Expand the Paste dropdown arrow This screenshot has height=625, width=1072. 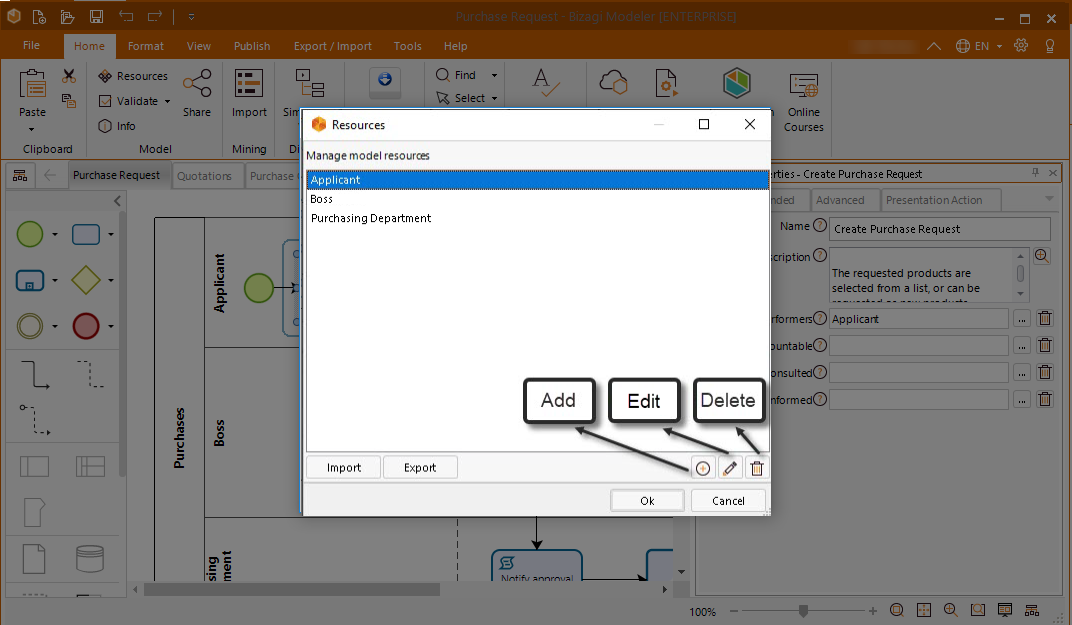(32, 129)
